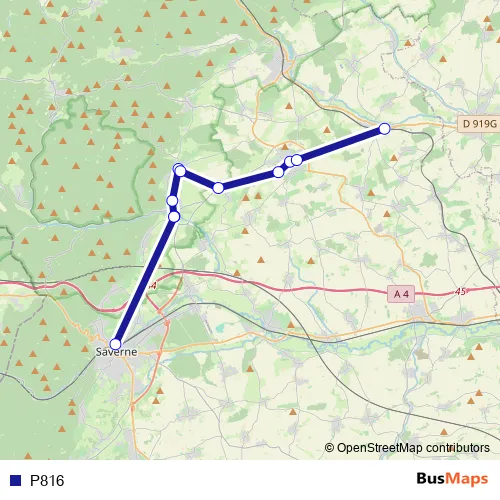Click the P816 blue legend color square
The height and width of the screenshot is (500, 500).
(x=15, y=480)
